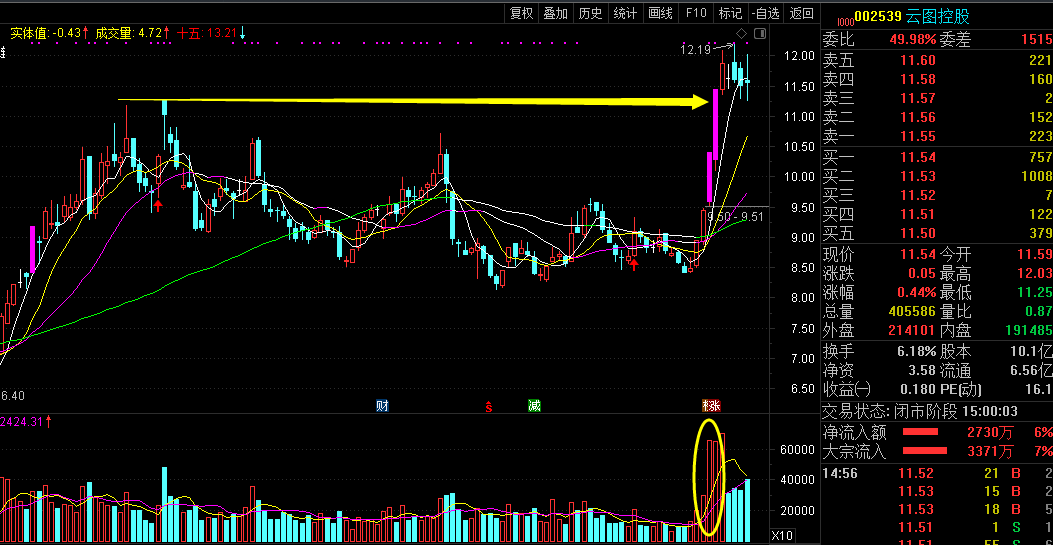This screenshot has width=1053, height=545.
Task: Click the 委差 label
Action: click(955, 40)
